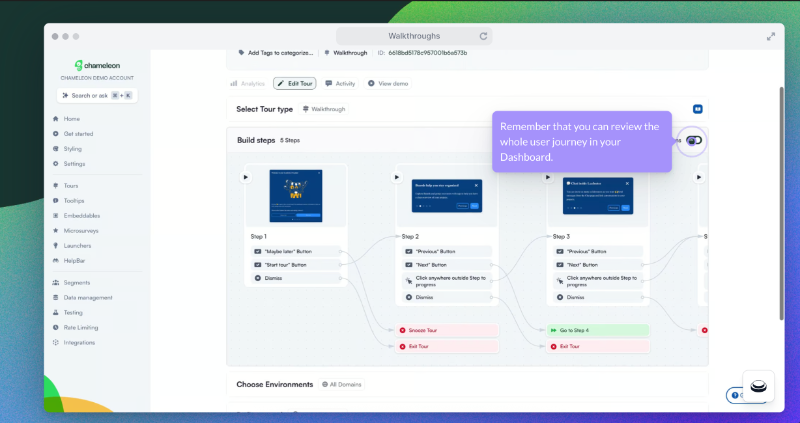Open the Walkthrough tour type dropdown
Image resolution: width=800 pixels, height=423 pixels.
pyautogui.click(x=323, y=109)
